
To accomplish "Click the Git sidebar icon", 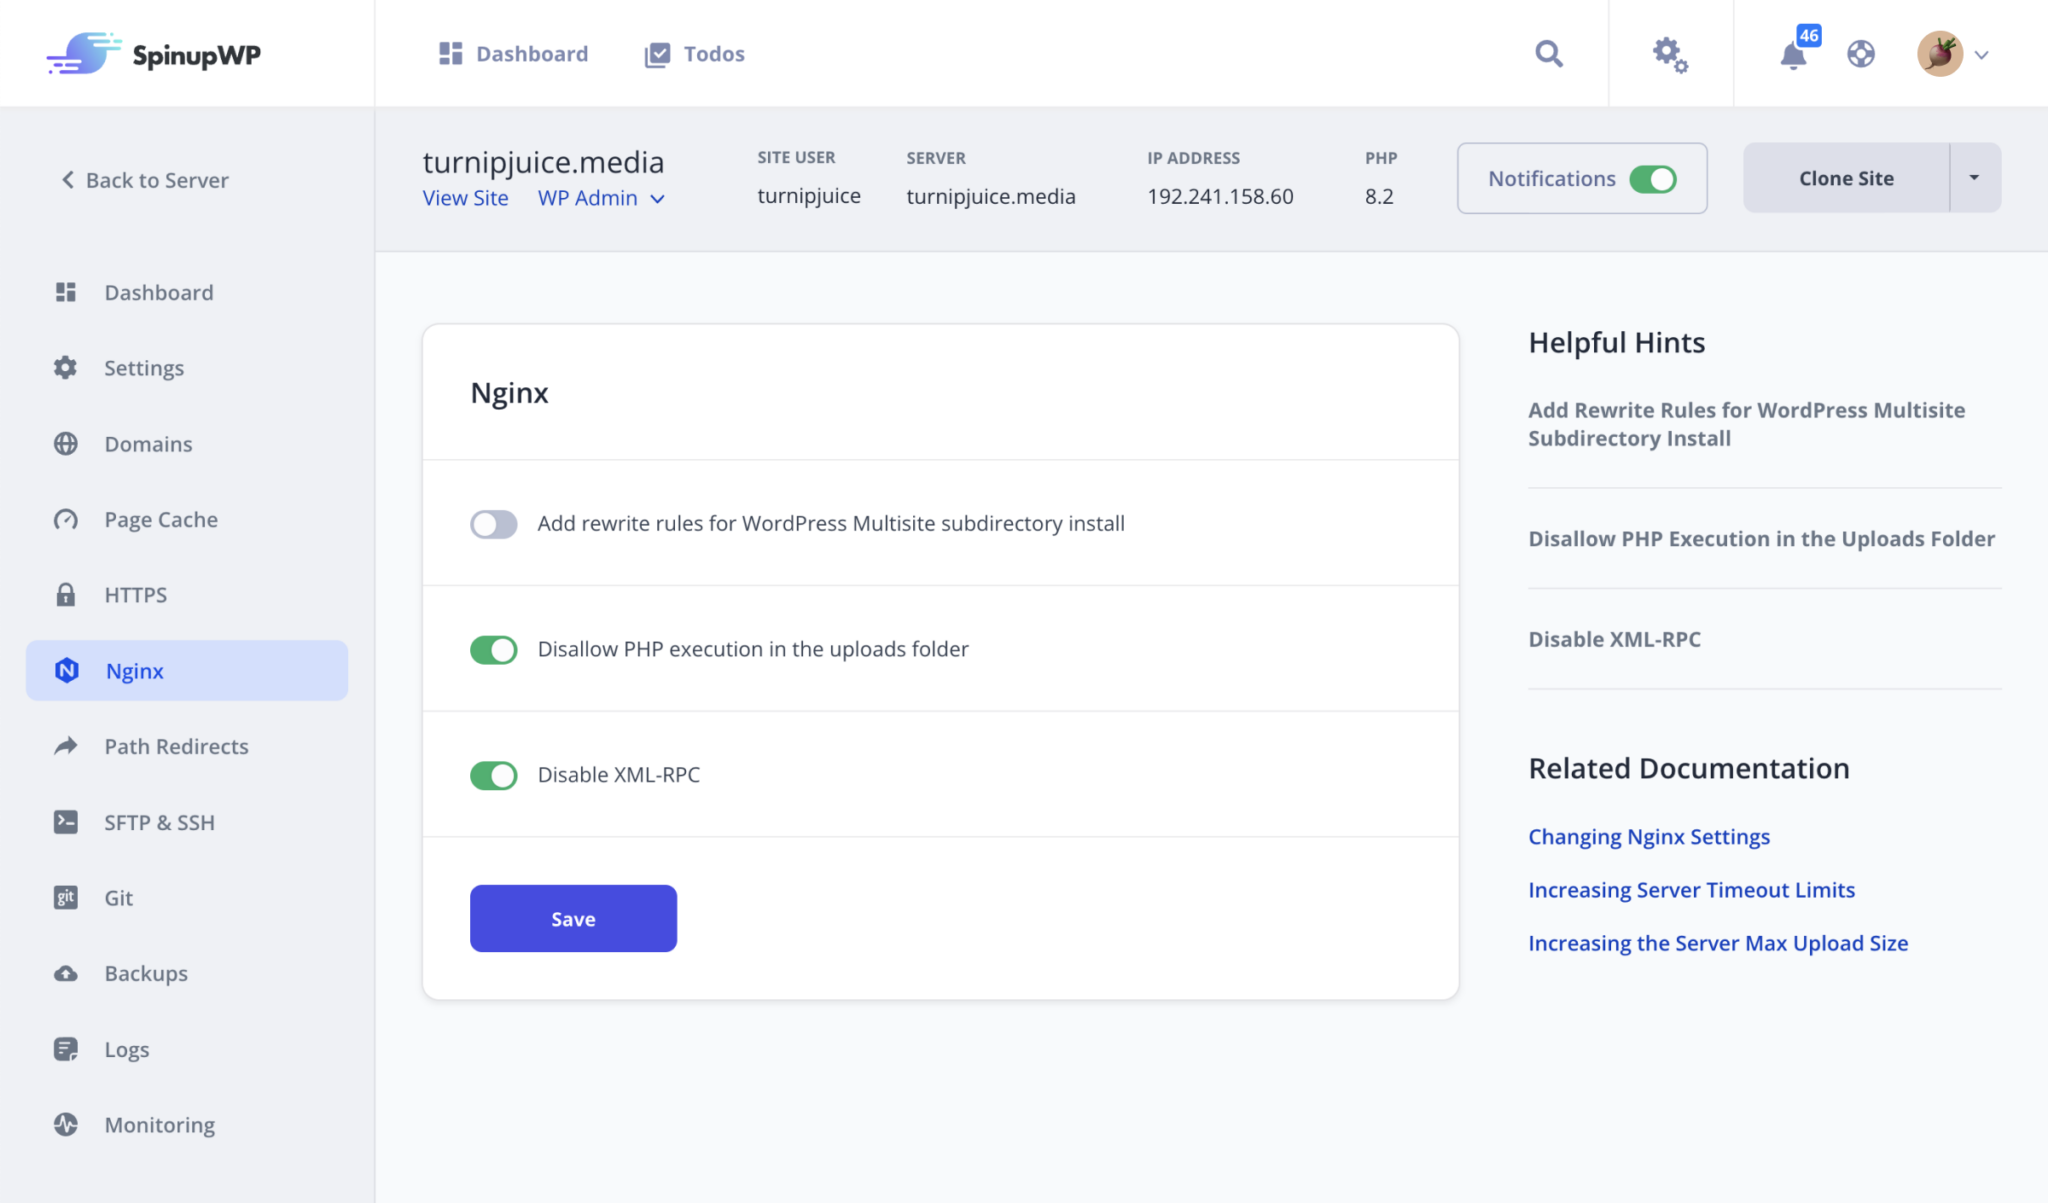I will point(65,897).
